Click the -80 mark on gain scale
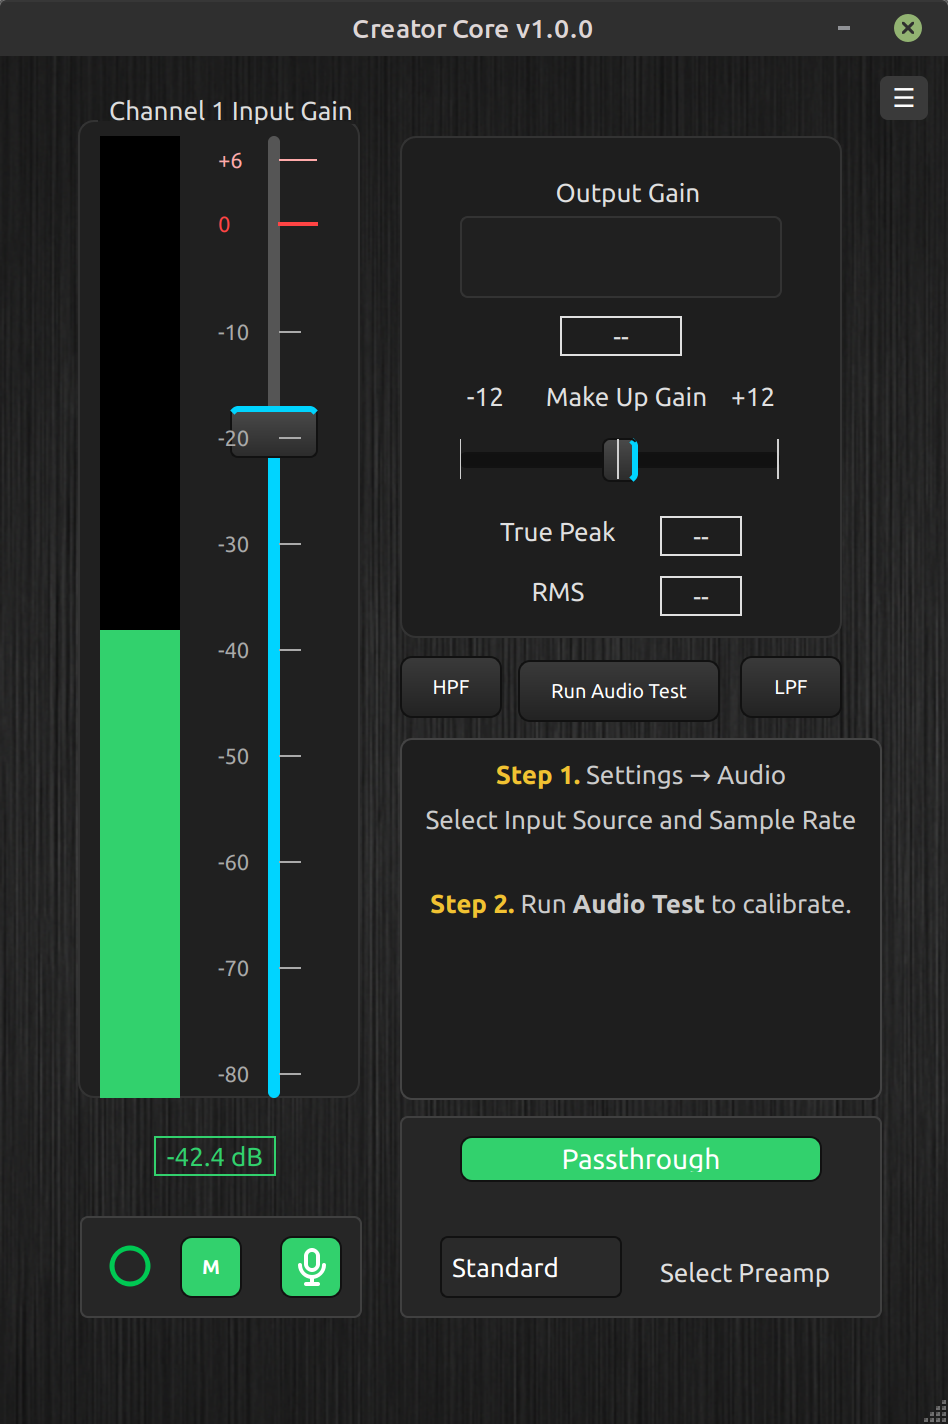948x1424 pixels. [233, 1074]
